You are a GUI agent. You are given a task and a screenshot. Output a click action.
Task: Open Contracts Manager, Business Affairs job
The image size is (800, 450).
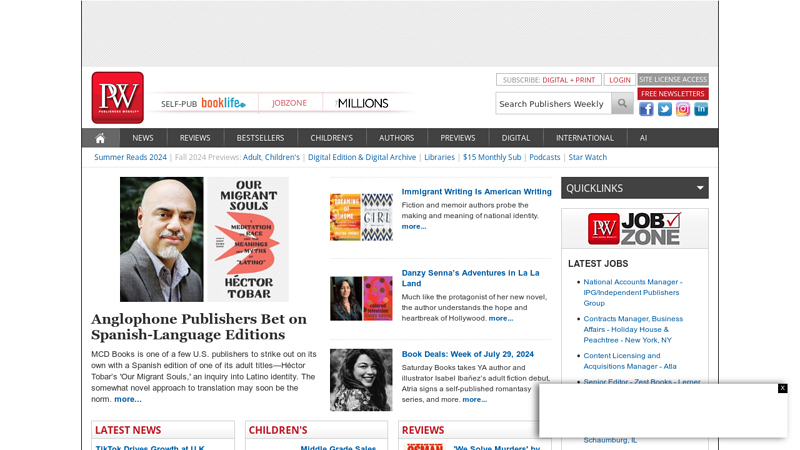[633, 330]
